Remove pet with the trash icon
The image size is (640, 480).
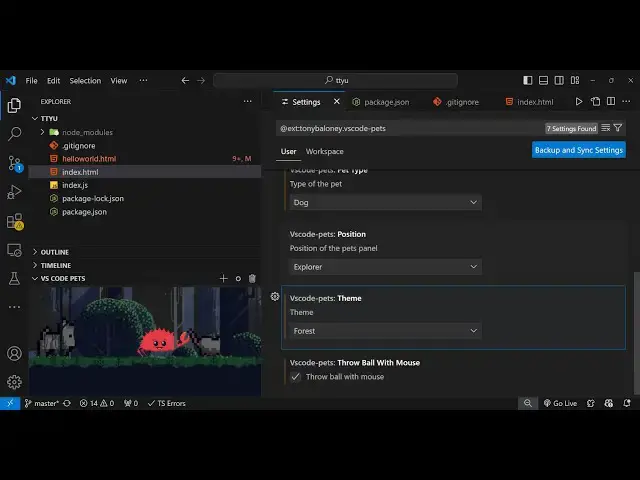(x=252, y=278)
